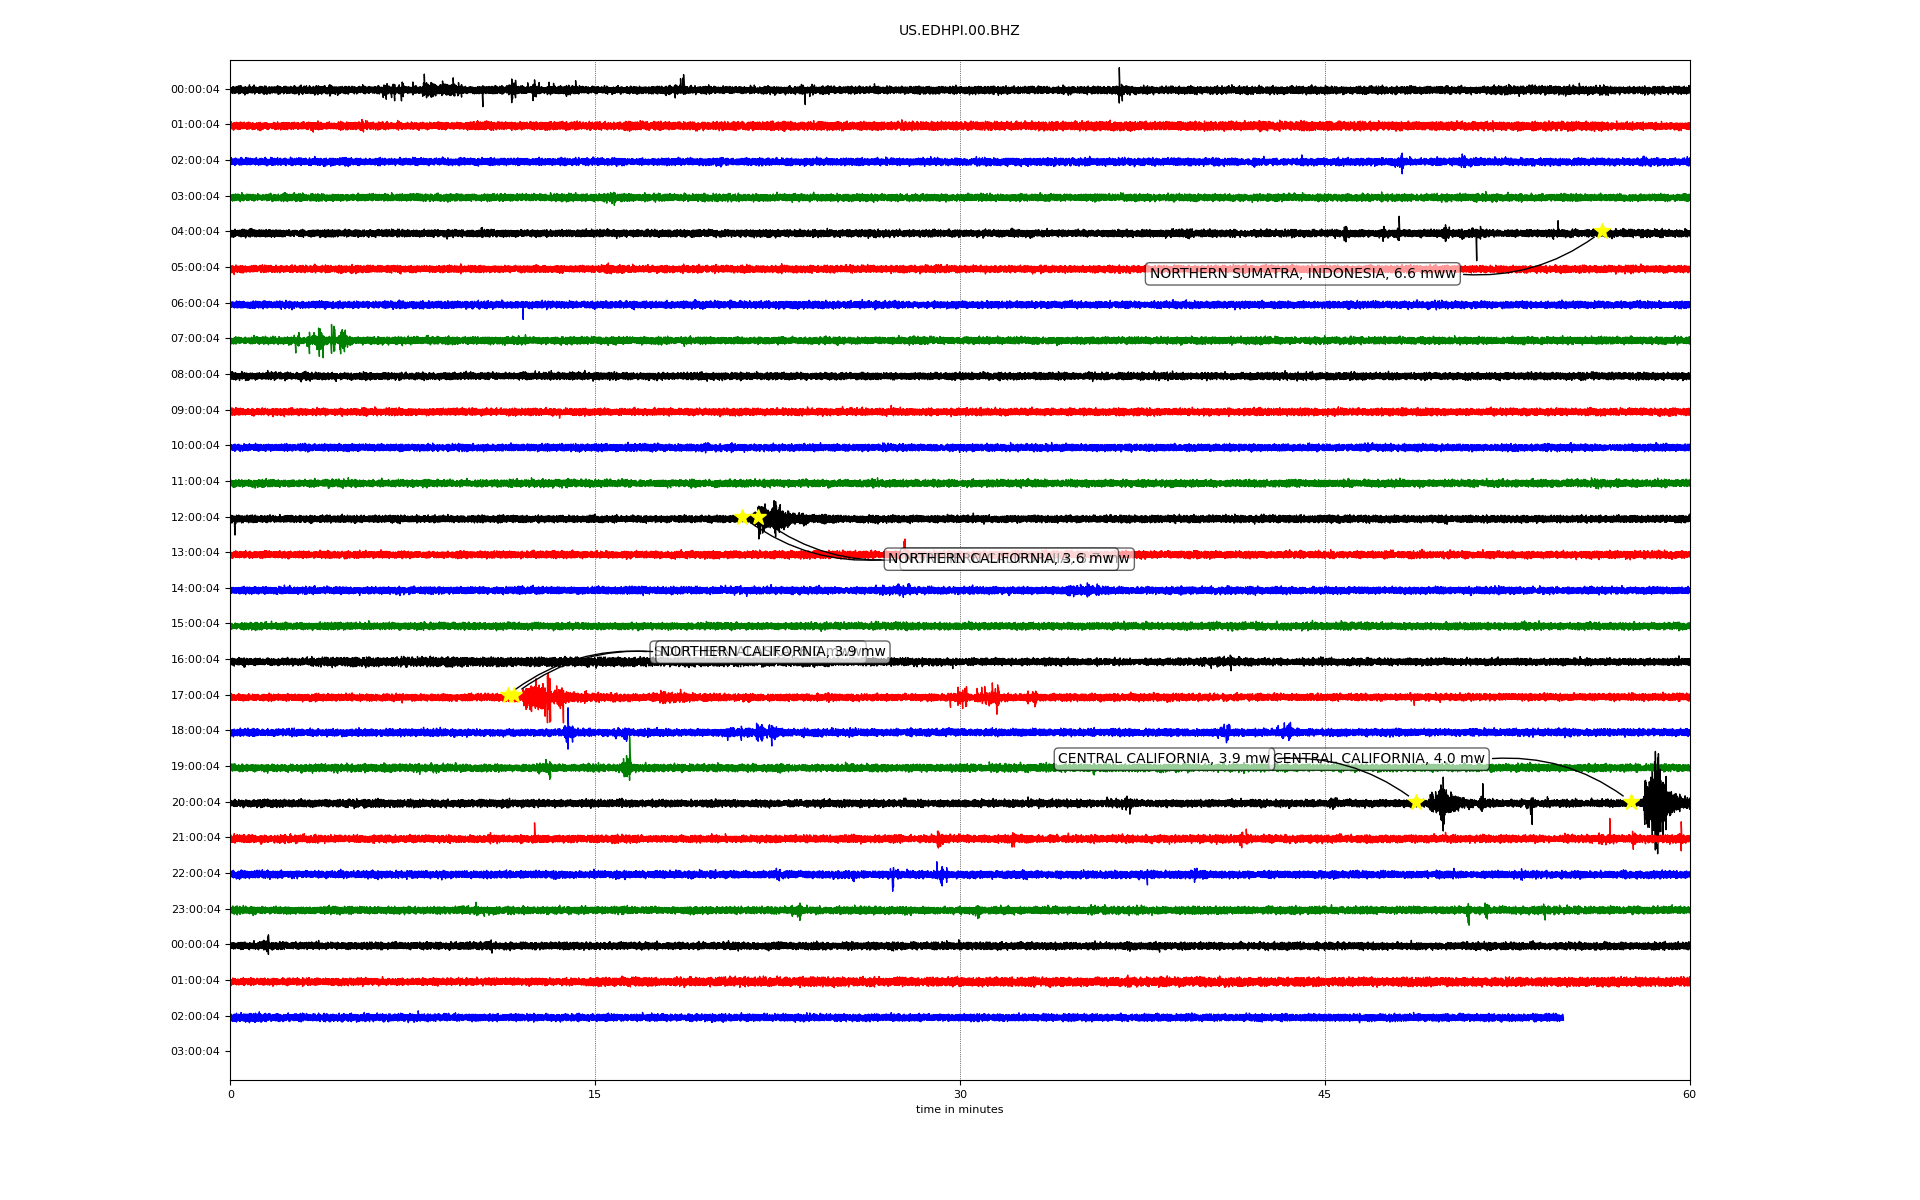
Task: Click the yellow stars on the 17:00:04 red trace
Action: 510,695
